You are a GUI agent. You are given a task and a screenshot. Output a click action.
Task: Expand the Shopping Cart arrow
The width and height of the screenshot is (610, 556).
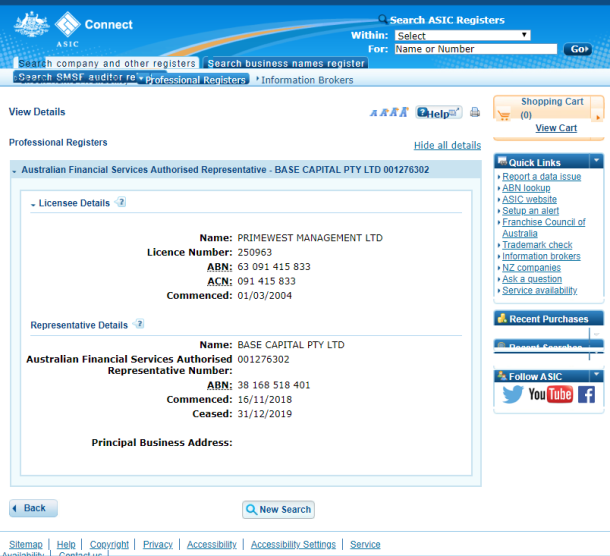(598, 117)
